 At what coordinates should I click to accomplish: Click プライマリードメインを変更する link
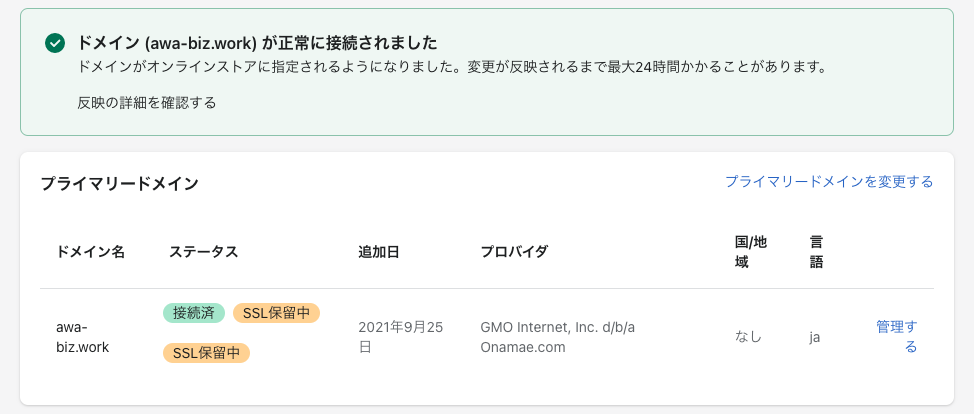(x=829, y=182)
